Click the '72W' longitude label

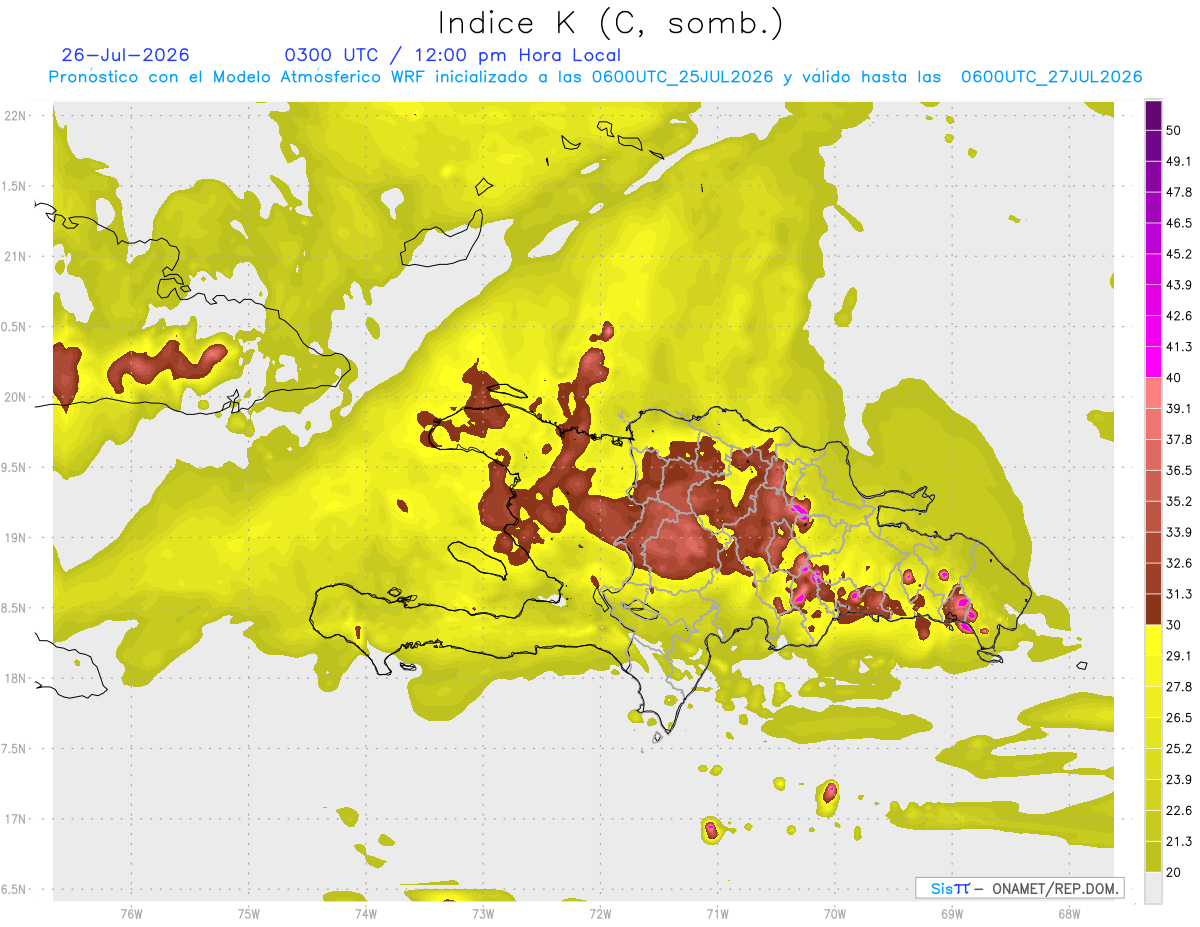(x=600, y=912)
